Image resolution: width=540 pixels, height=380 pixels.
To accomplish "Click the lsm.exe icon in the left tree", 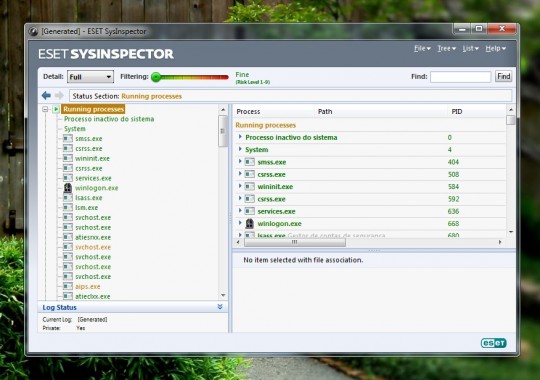I will (68, 207).
